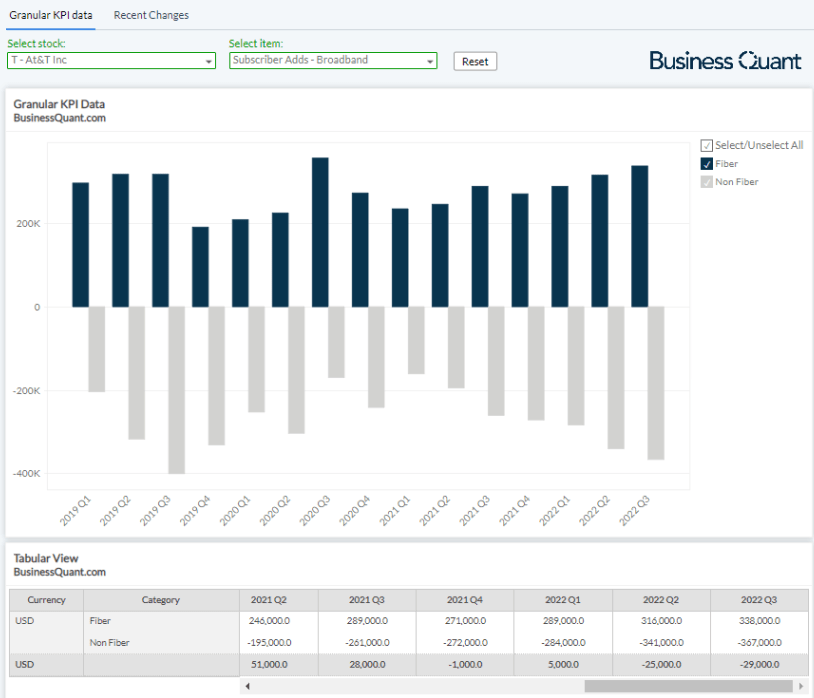Click the 2021 Q2 axis label
This screenshot has height=698, width=814.
435,511
